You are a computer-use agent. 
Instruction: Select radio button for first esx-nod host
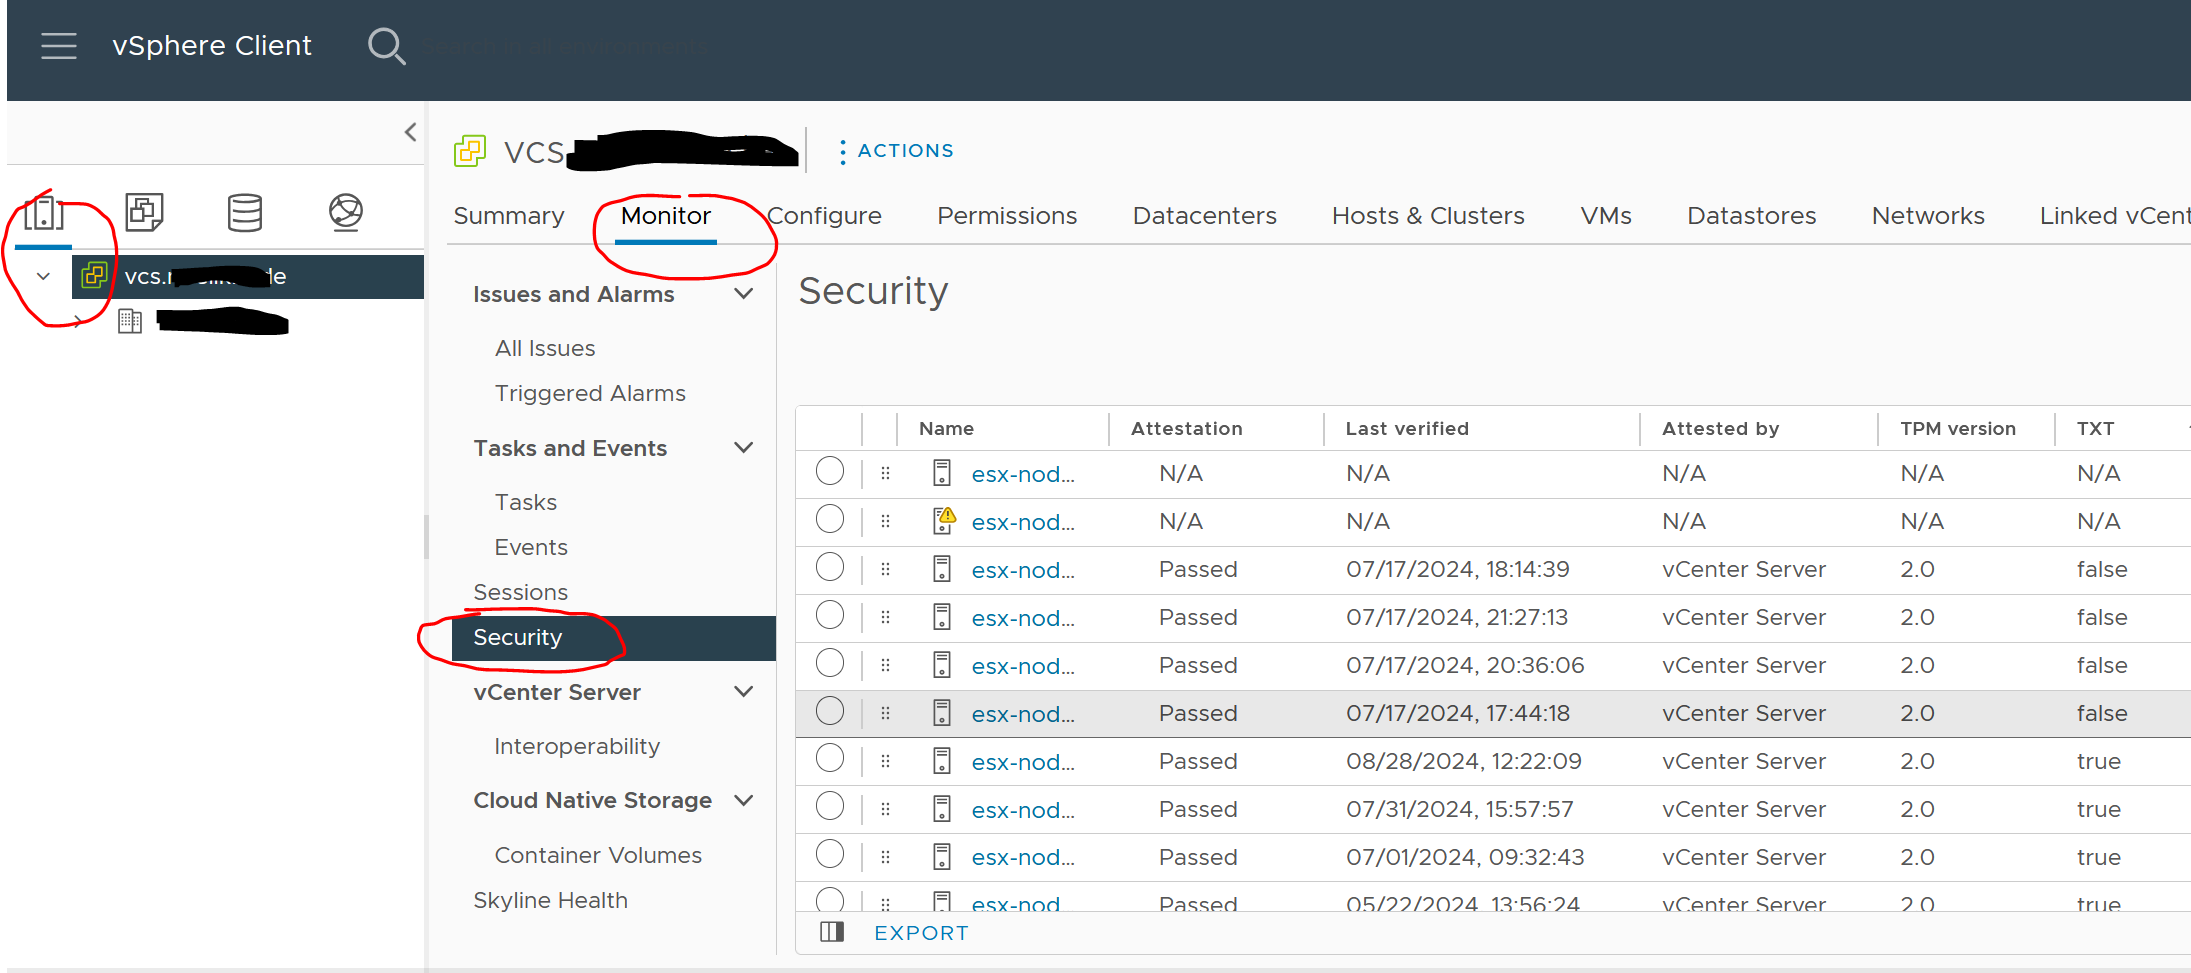pyautogui.click(x=830, y=472)
